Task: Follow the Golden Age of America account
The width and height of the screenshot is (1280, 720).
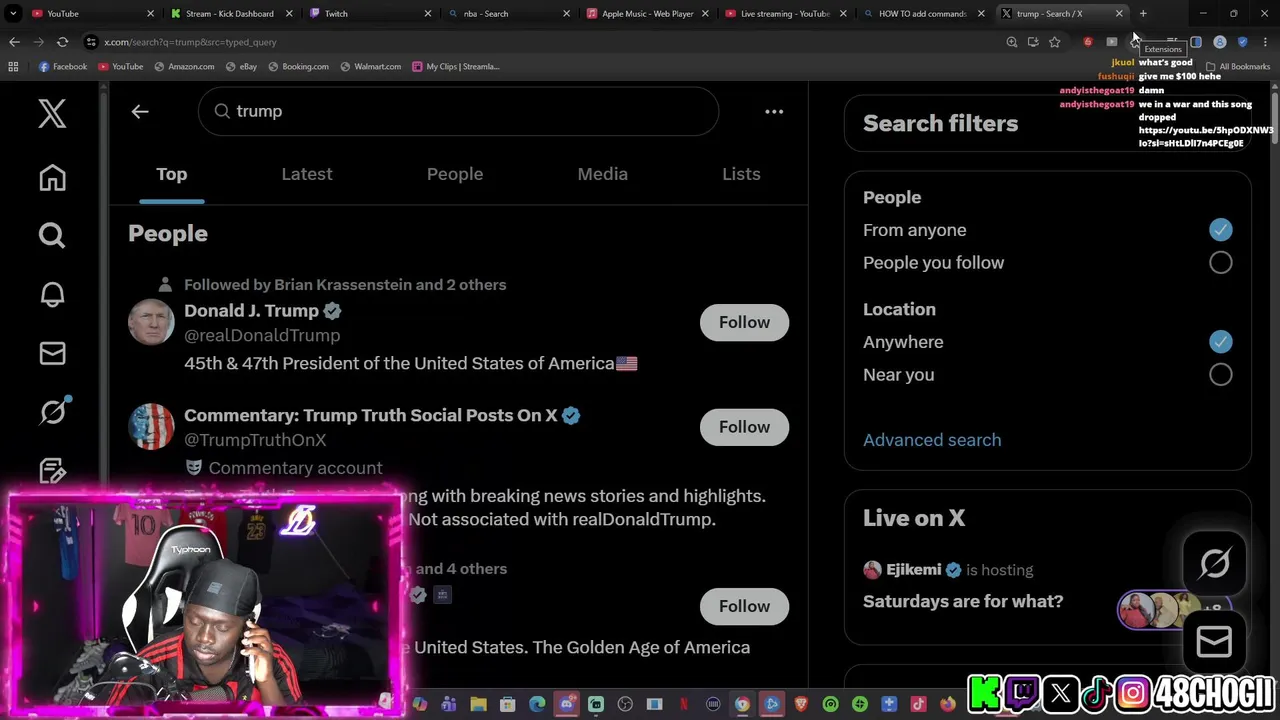Action: 744,606
